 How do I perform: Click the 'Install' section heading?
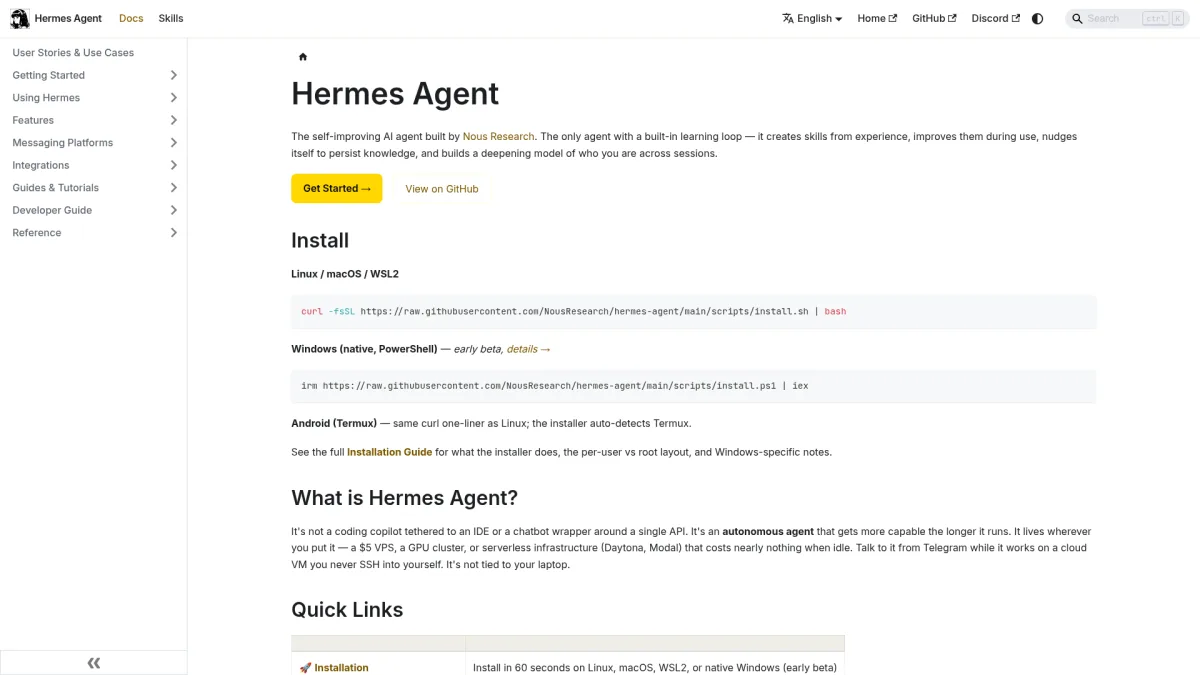tap(320, 240)
